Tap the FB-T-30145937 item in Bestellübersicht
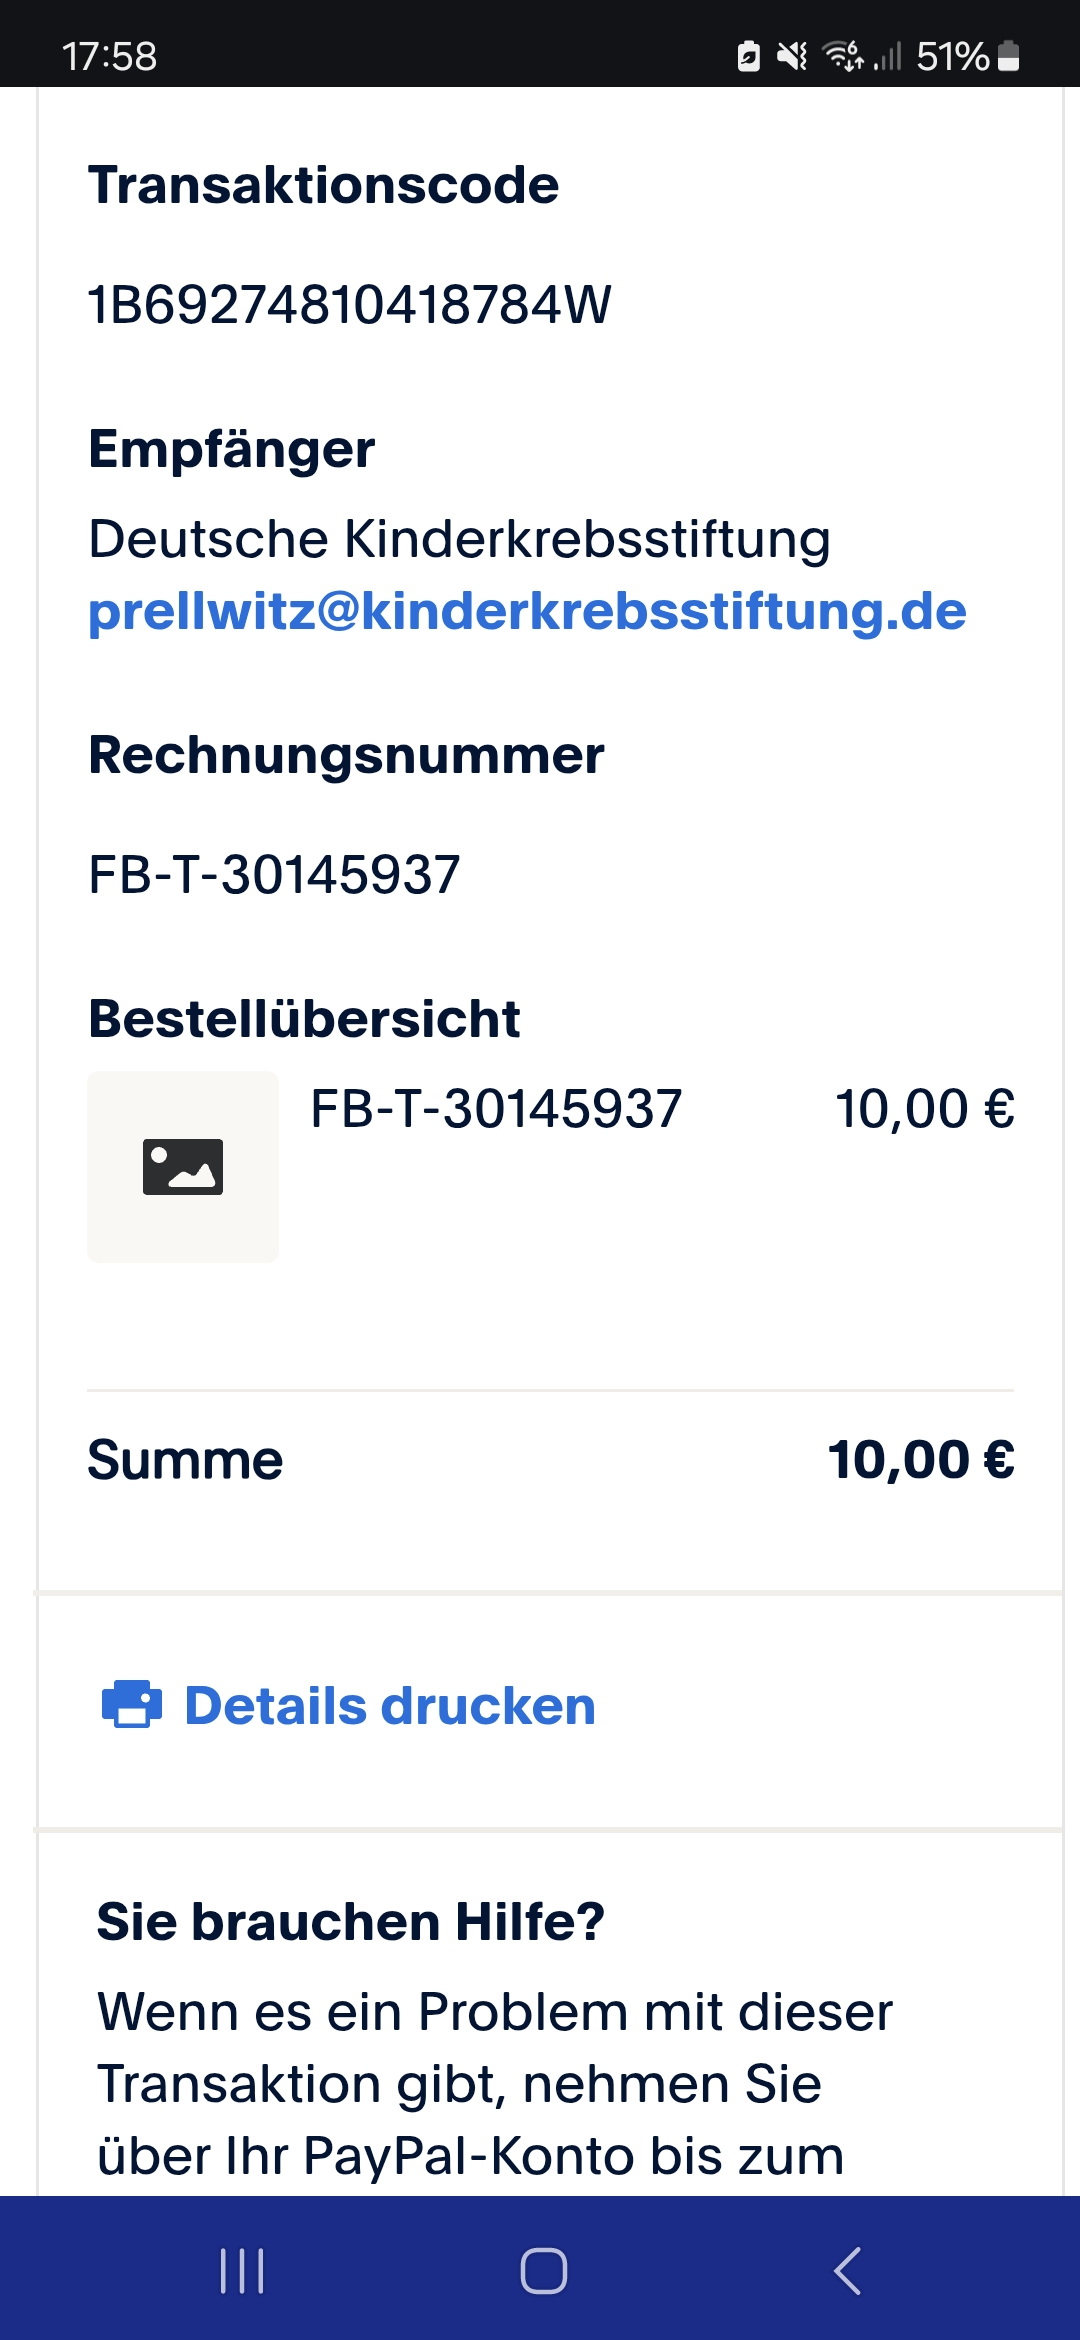Image resolution: width=1080 pixels, height=2340 pixels. 496,1109
